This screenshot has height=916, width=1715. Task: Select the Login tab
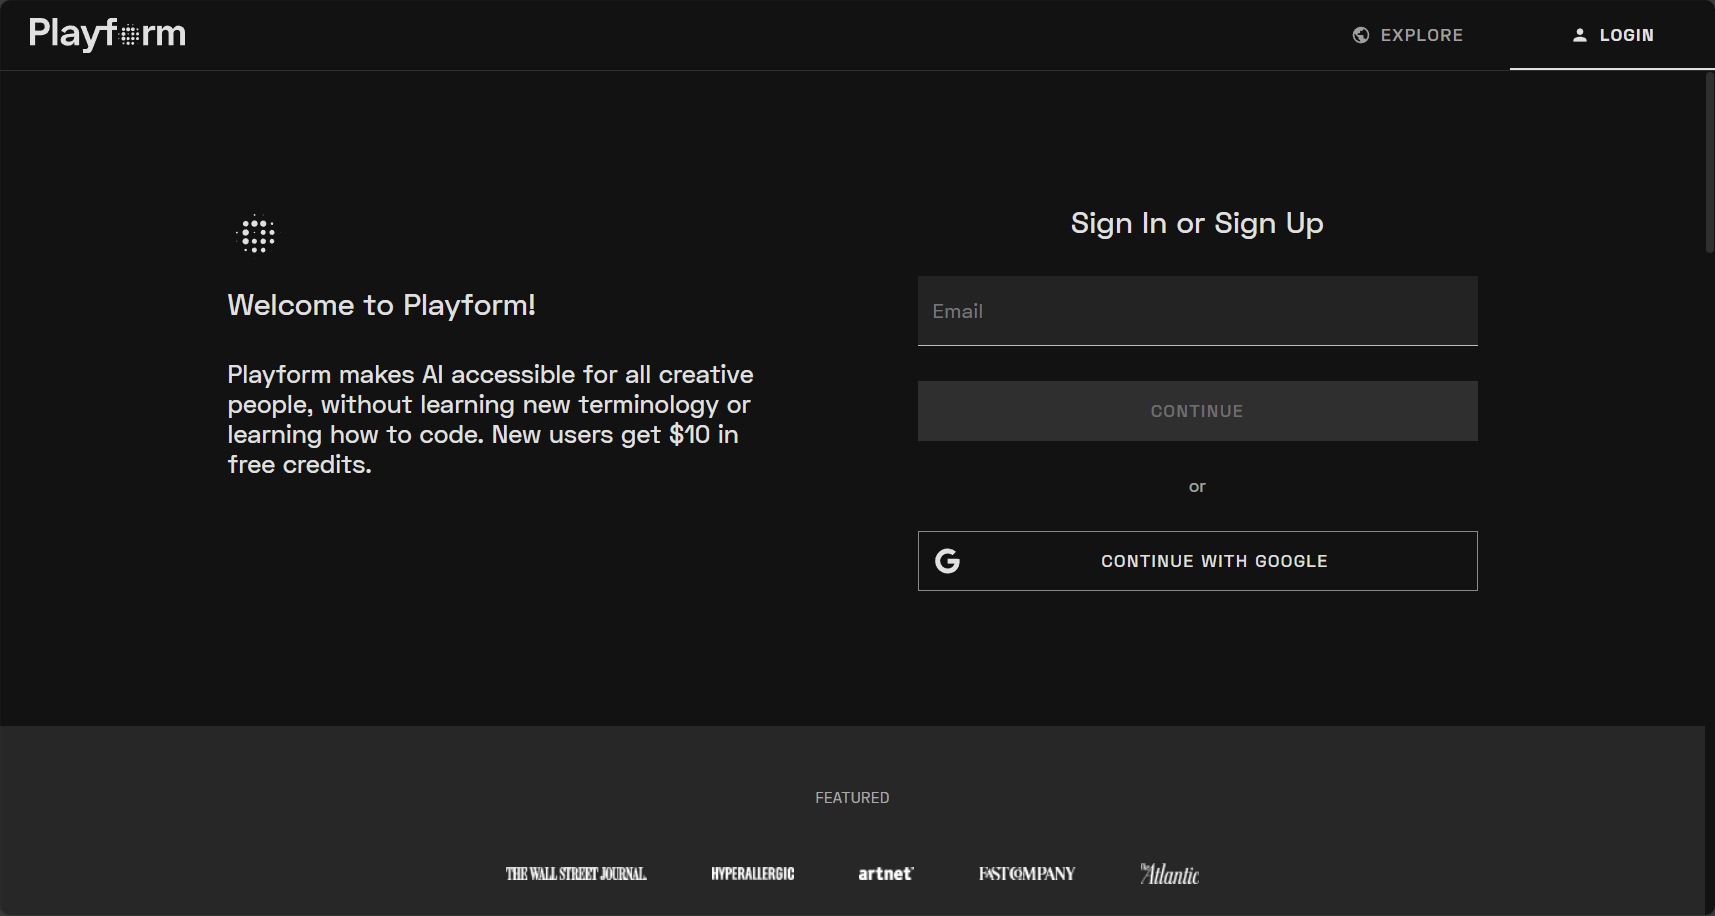[x=1612, y=35]
